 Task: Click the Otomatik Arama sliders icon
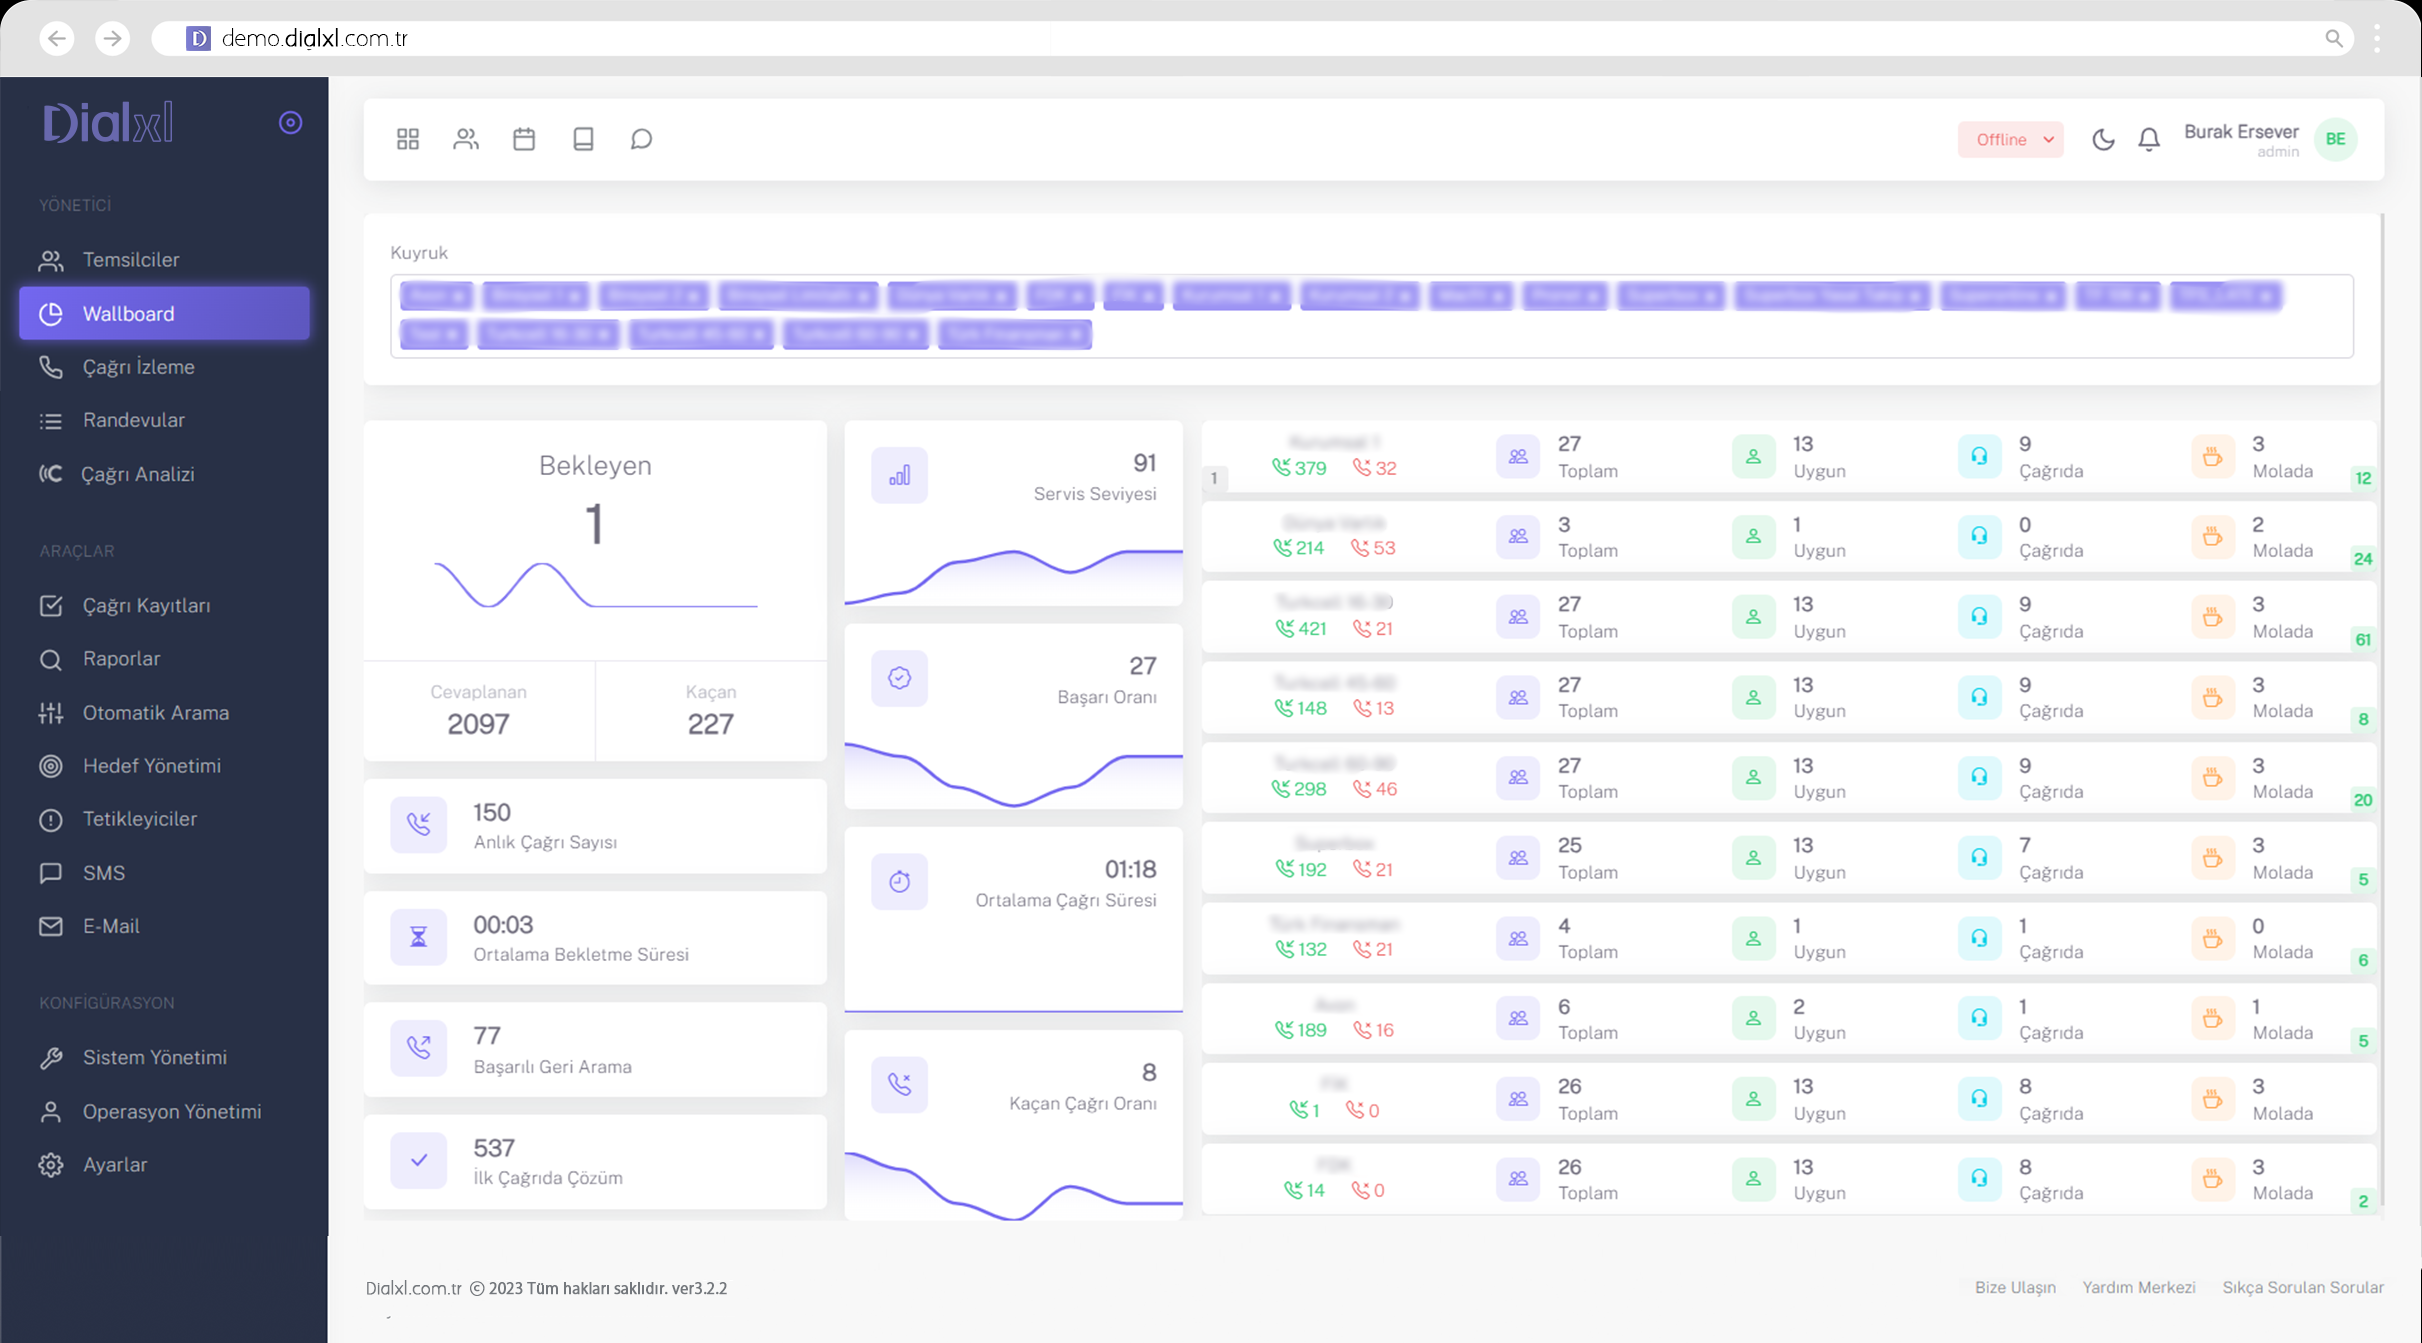(51, 713)
